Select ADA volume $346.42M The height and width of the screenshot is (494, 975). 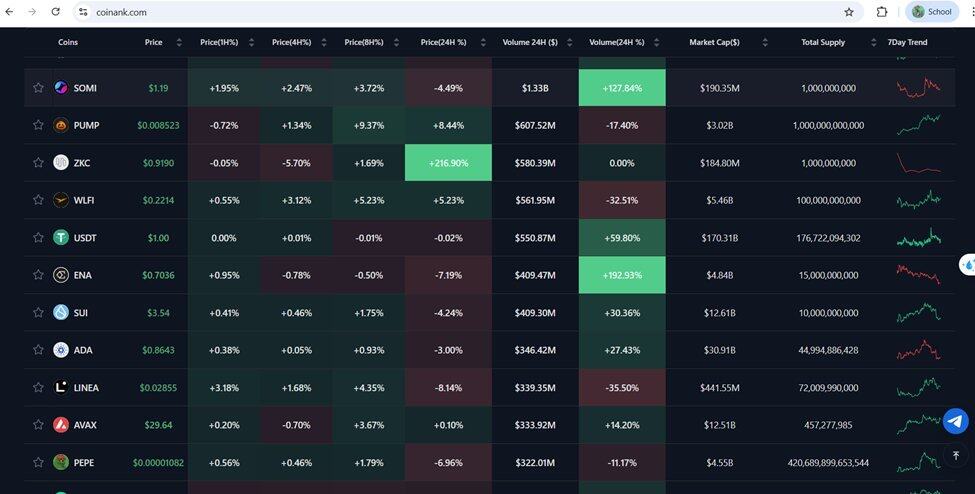[x=535, y=350]
